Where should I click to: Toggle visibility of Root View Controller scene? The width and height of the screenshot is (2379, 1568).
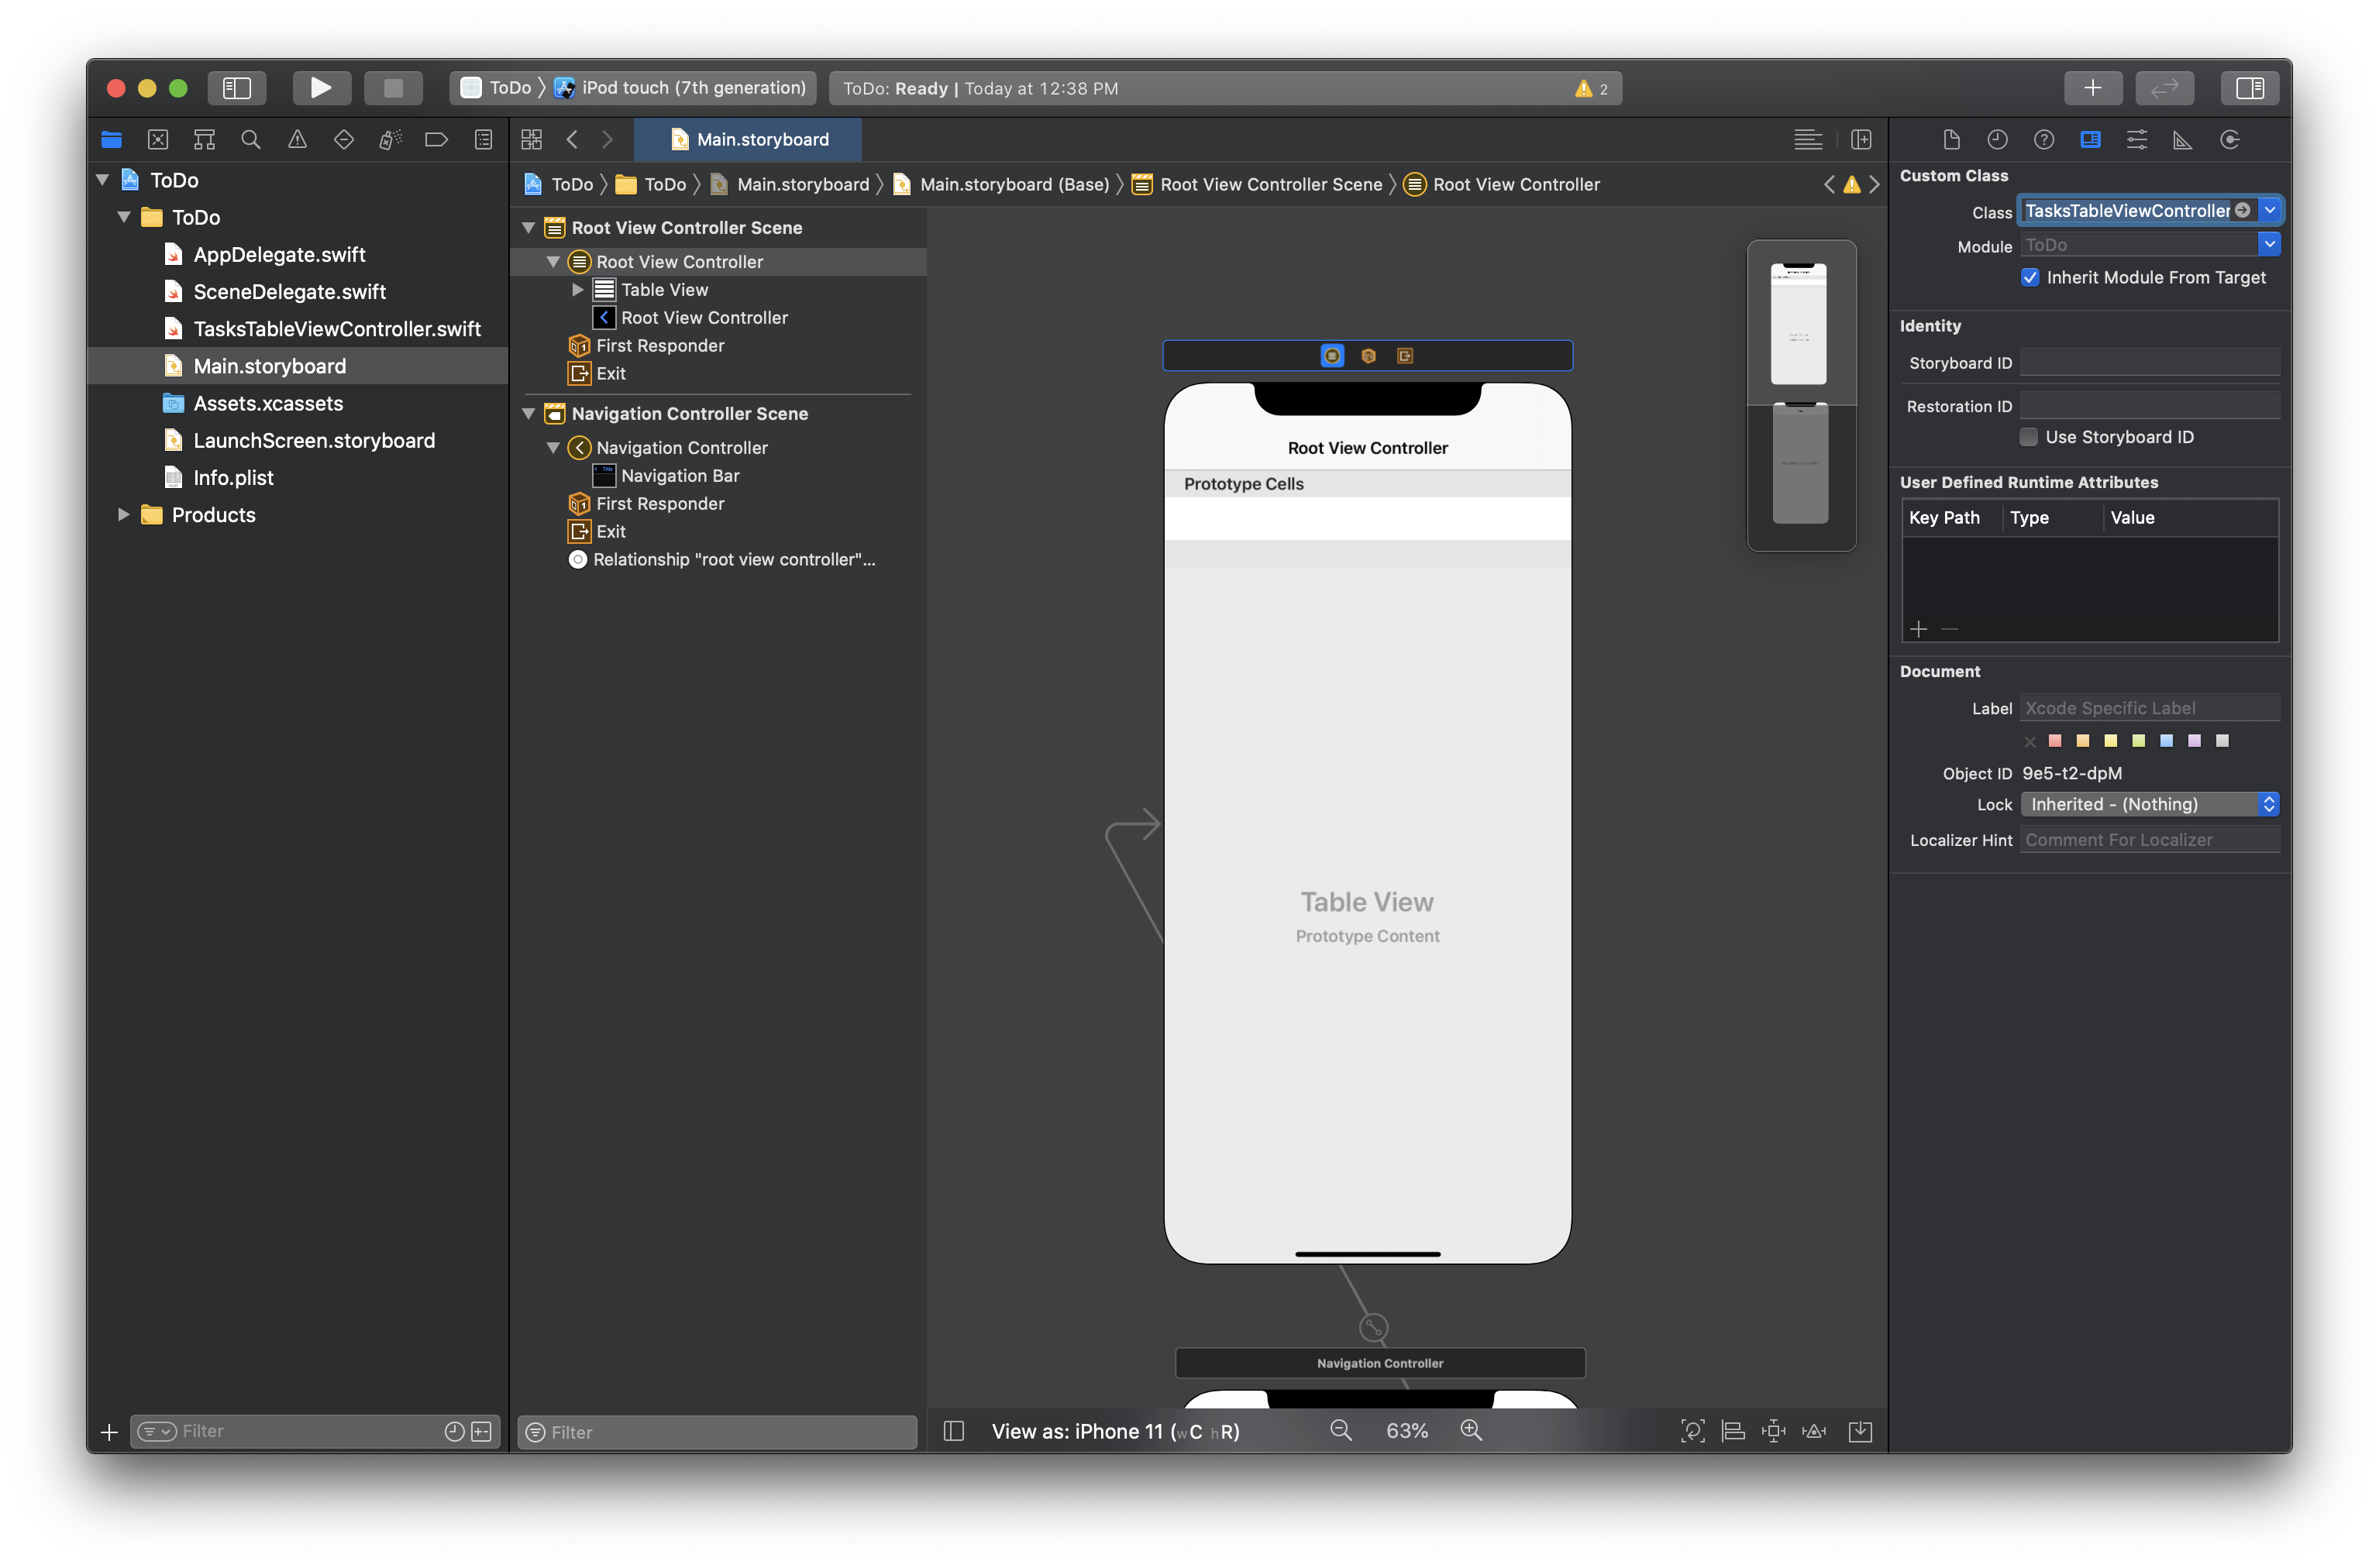[527, 225]
